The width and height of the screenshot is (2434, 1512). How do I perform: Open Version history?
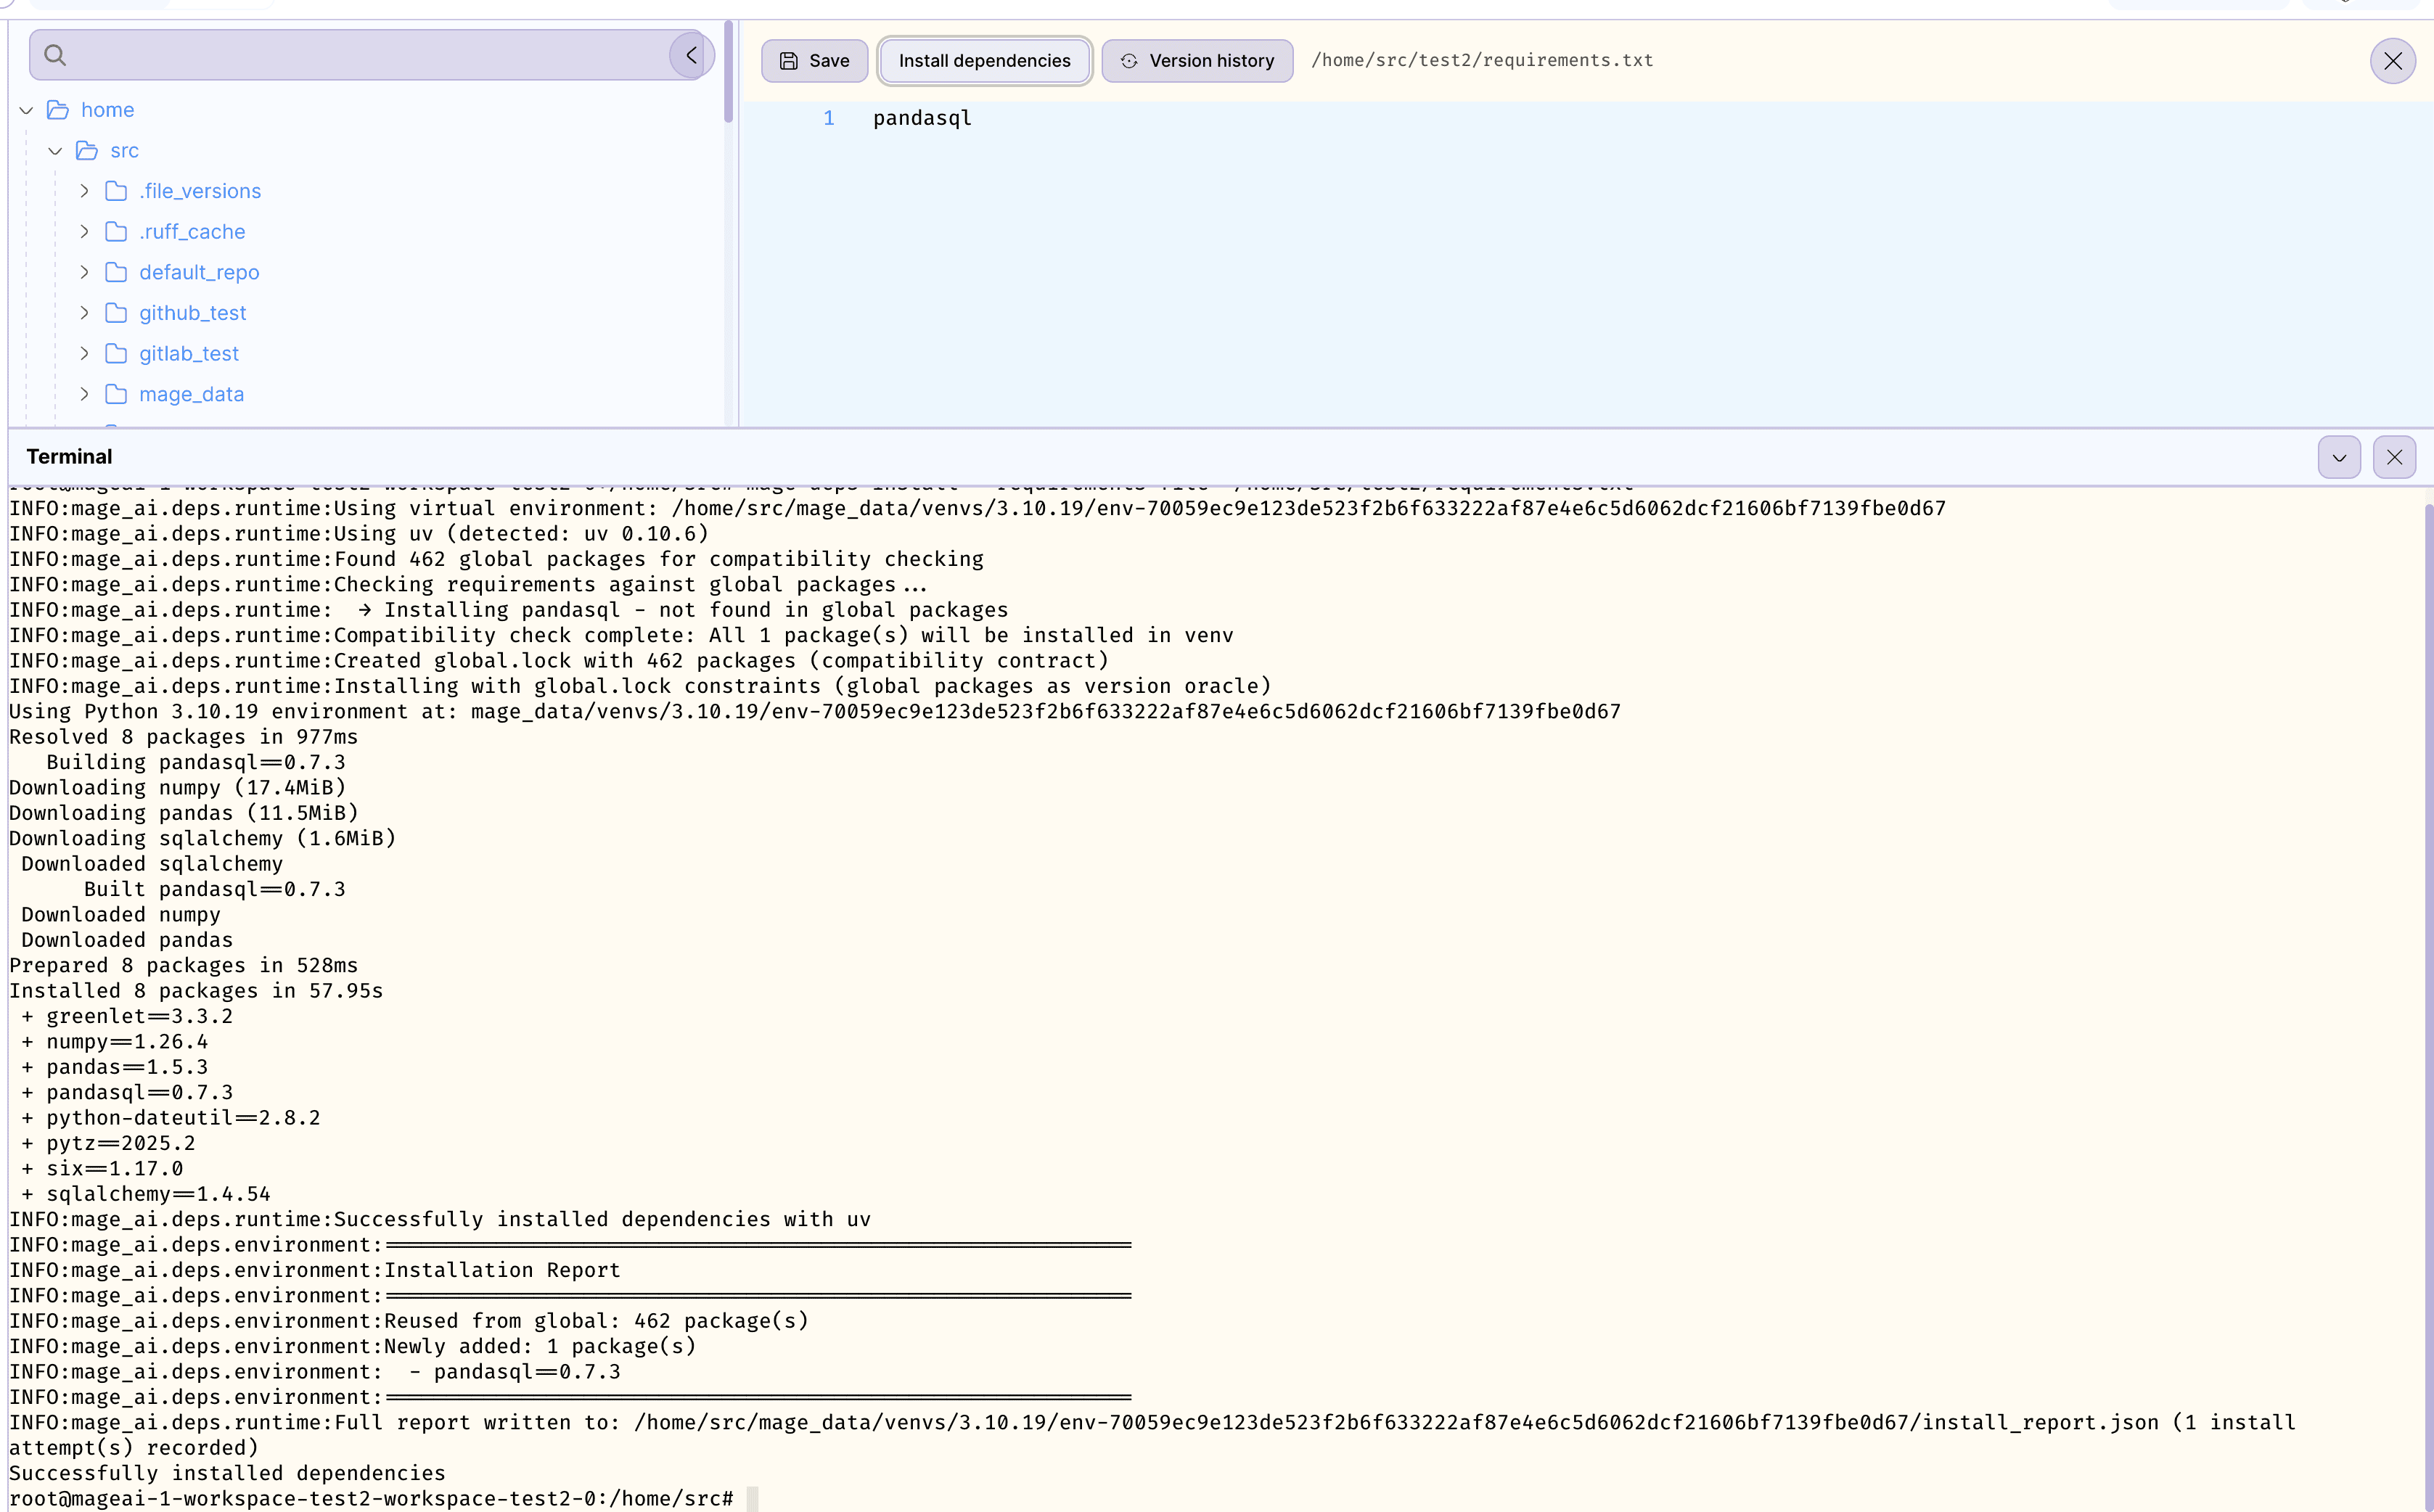(x=1197, y=61)
